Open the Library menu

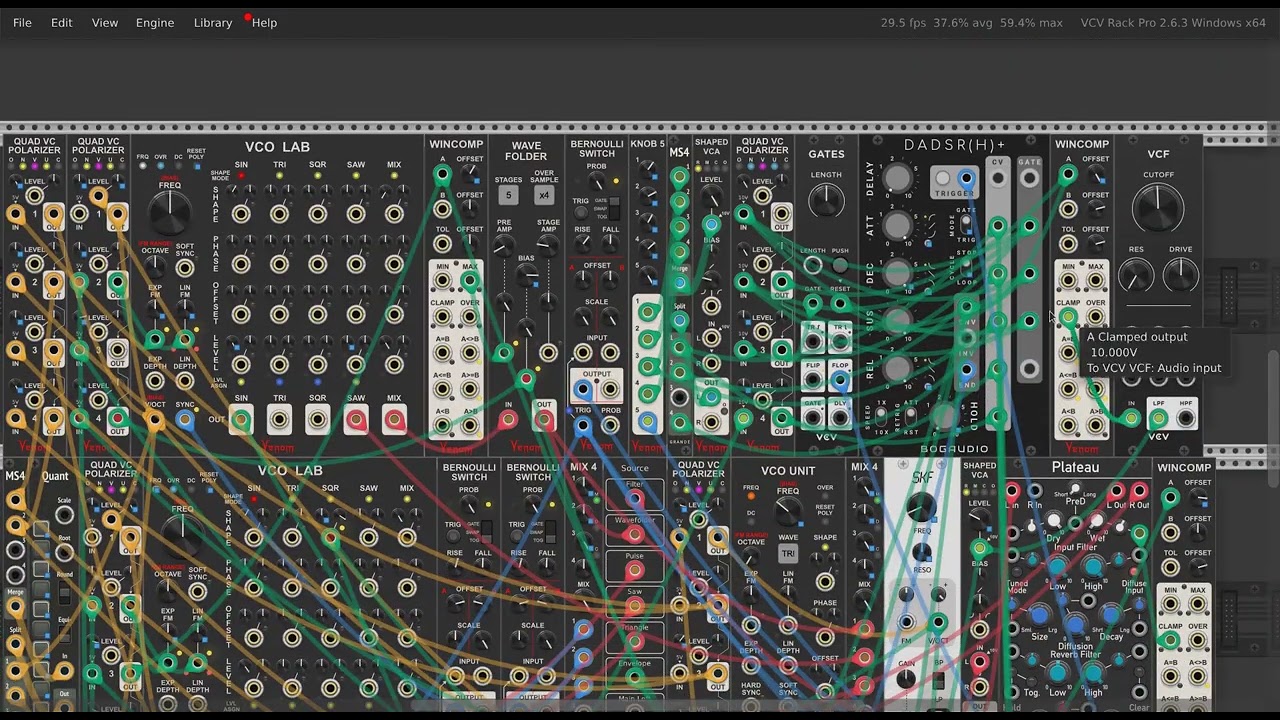[213, 22]
